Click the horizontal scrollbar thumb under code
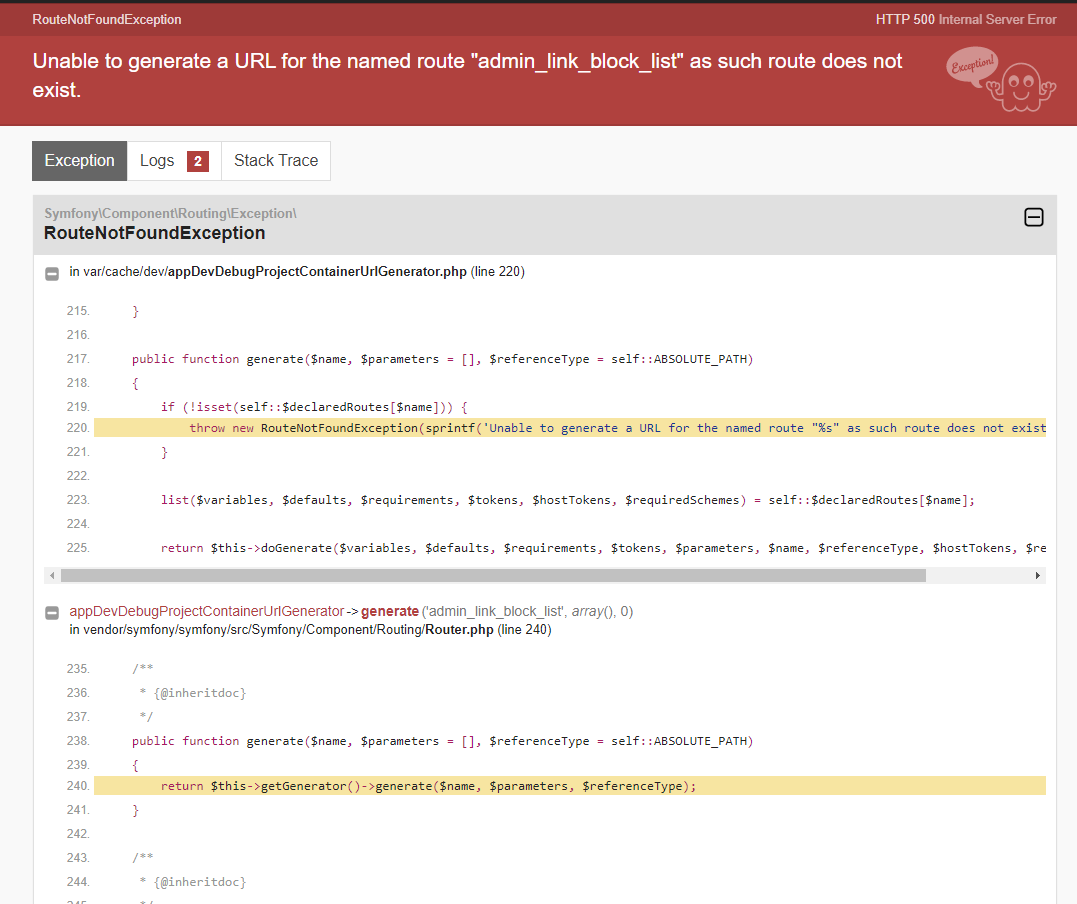This screenshot has height=904, width=1077. 493,576
